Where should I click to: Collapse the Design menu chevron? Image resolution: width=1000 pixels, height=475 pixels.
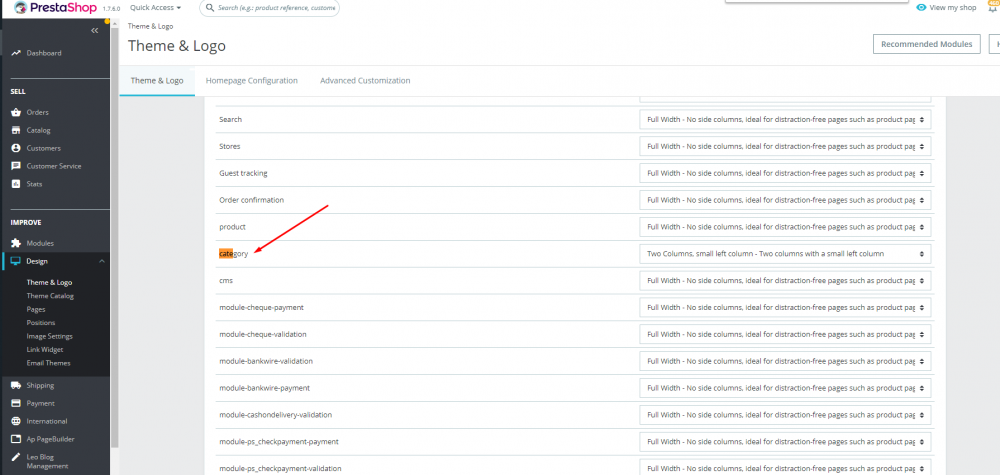point(101,261)
